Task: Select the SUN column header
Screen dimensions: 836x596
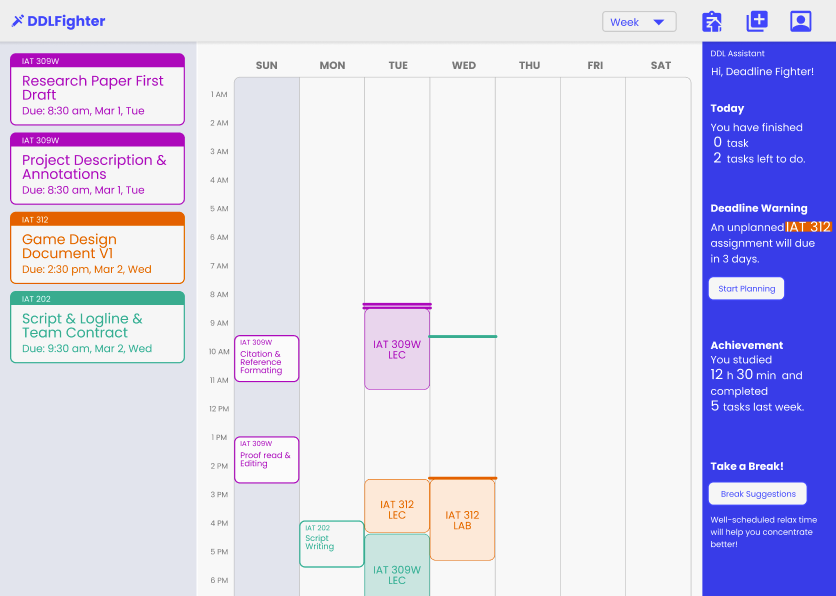Action: pos(267,66)
